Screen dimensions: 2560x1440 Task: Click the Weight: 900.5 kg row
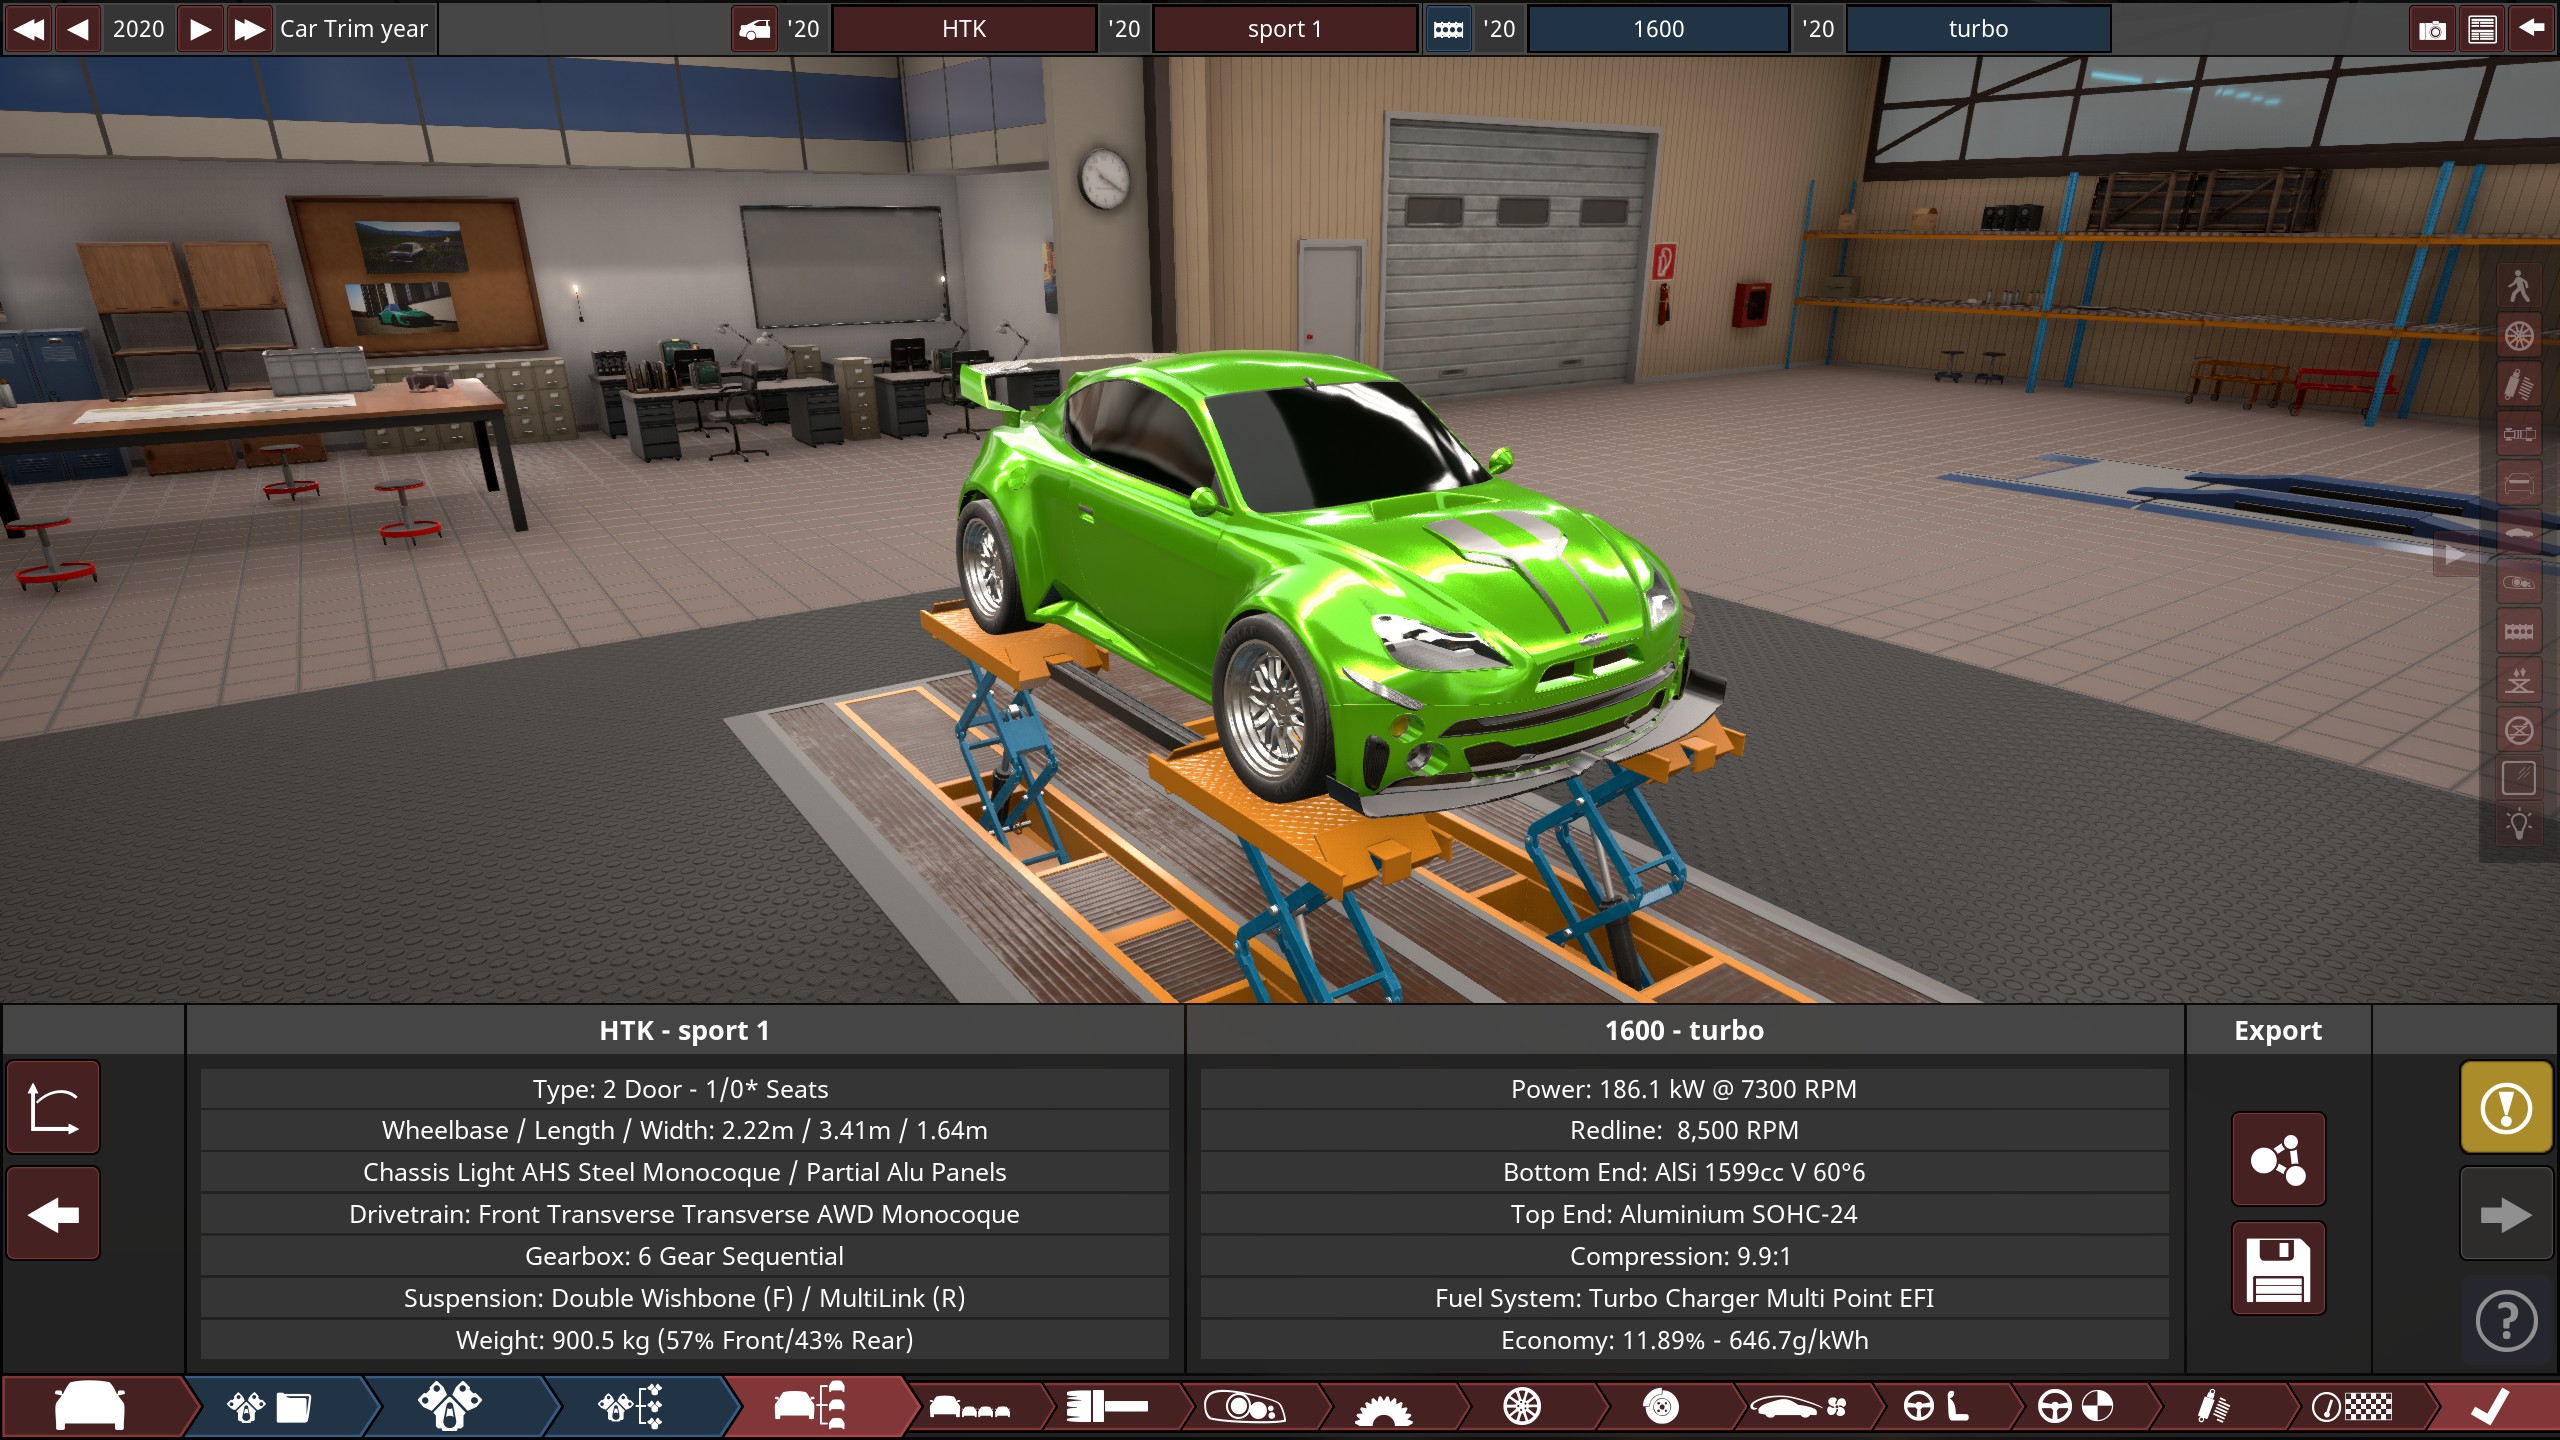click(685, 1340)
